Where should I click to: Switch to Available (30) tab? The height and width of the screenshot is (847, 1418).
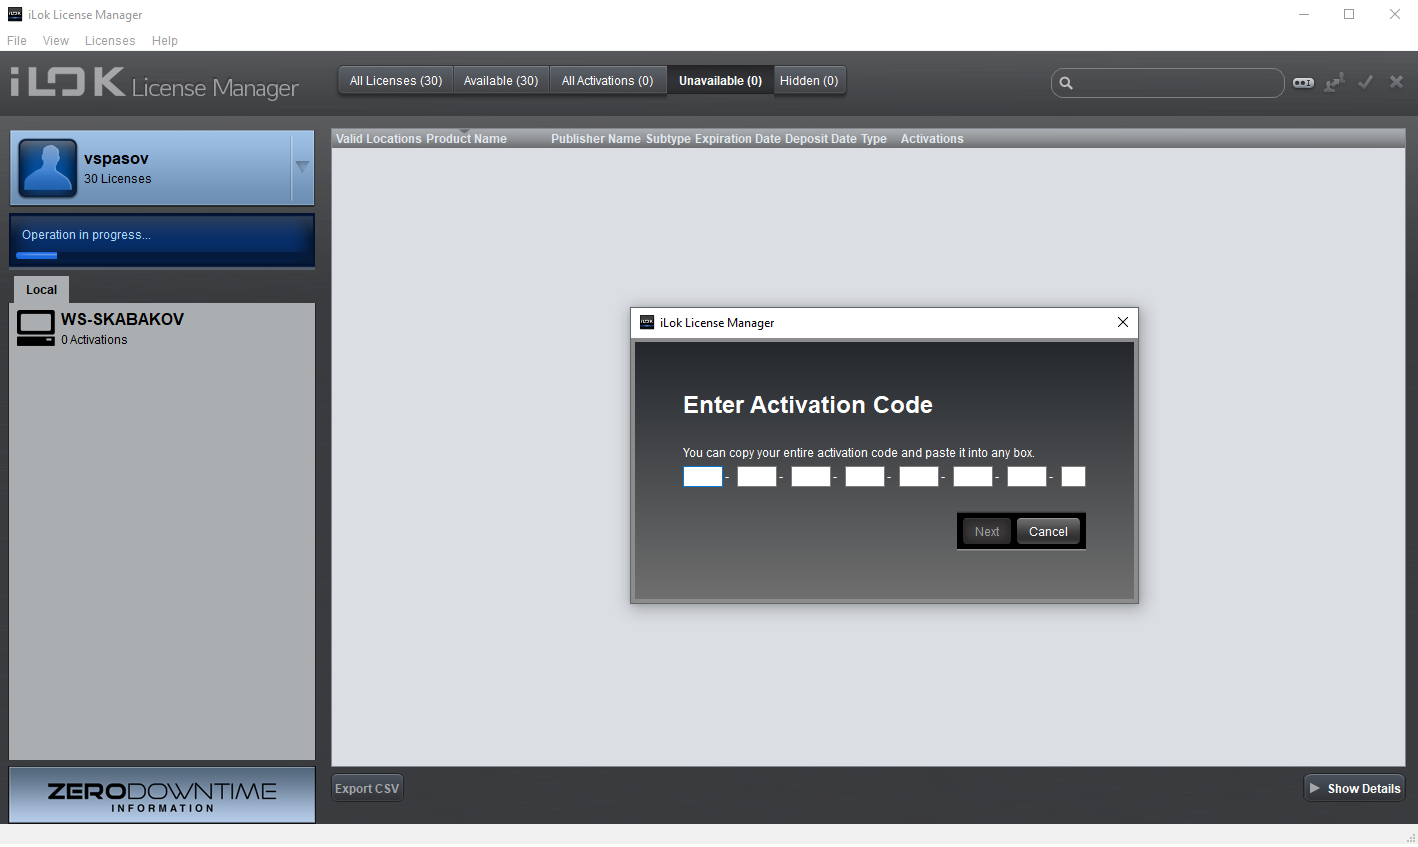pyautogui.click(x=501, y=81)
